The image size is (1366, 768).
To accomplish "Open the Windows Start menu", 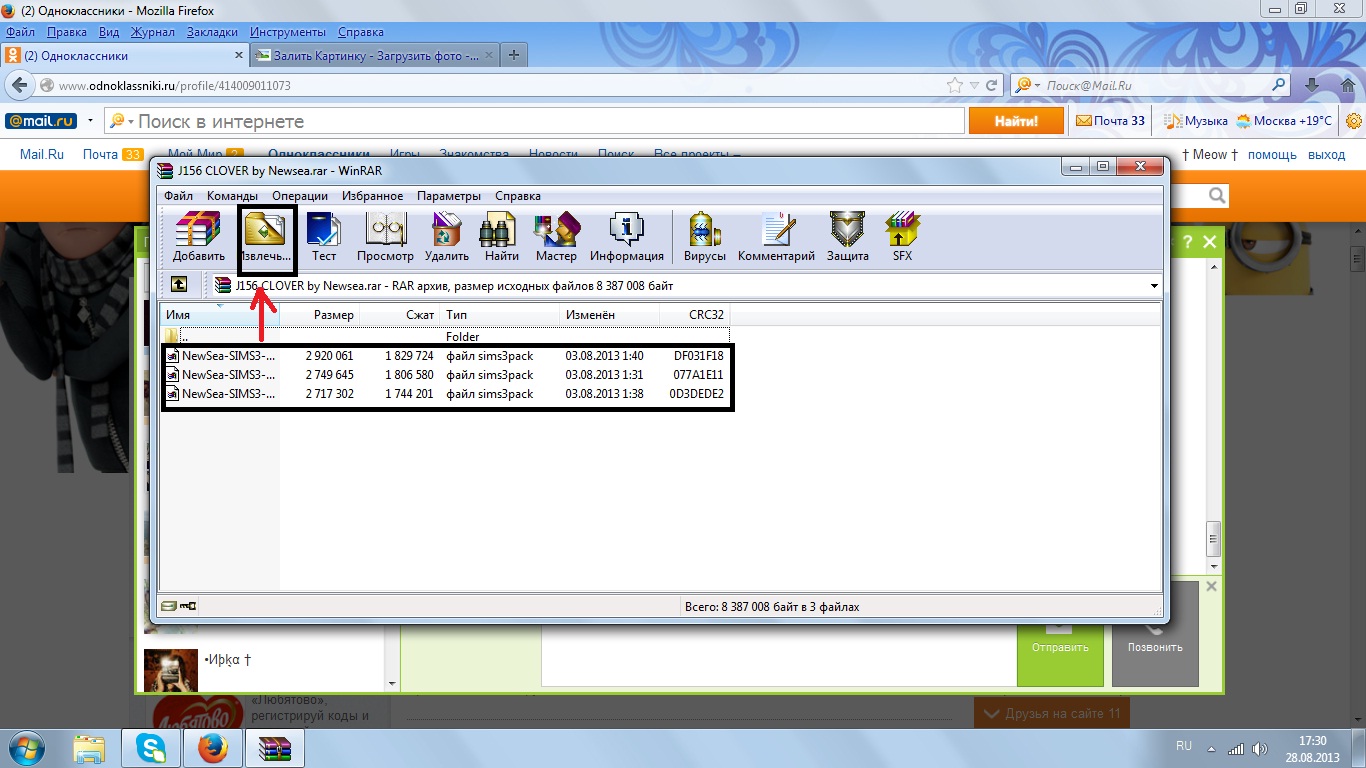I will click(x=26, y=748).
